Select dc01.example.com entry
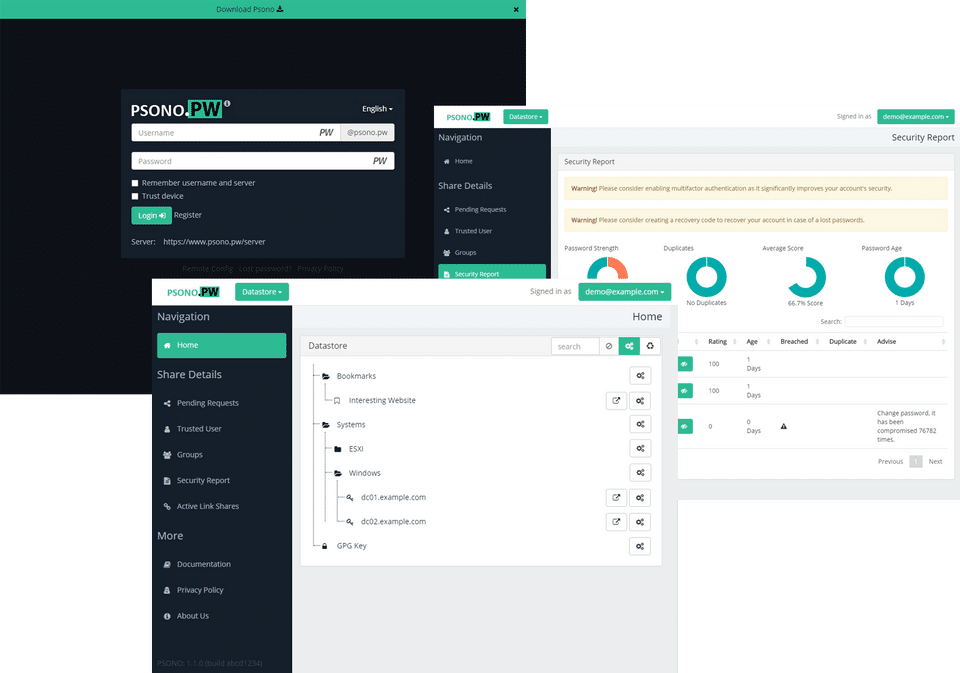Screen dimensions: 960x673 (393, 497)
